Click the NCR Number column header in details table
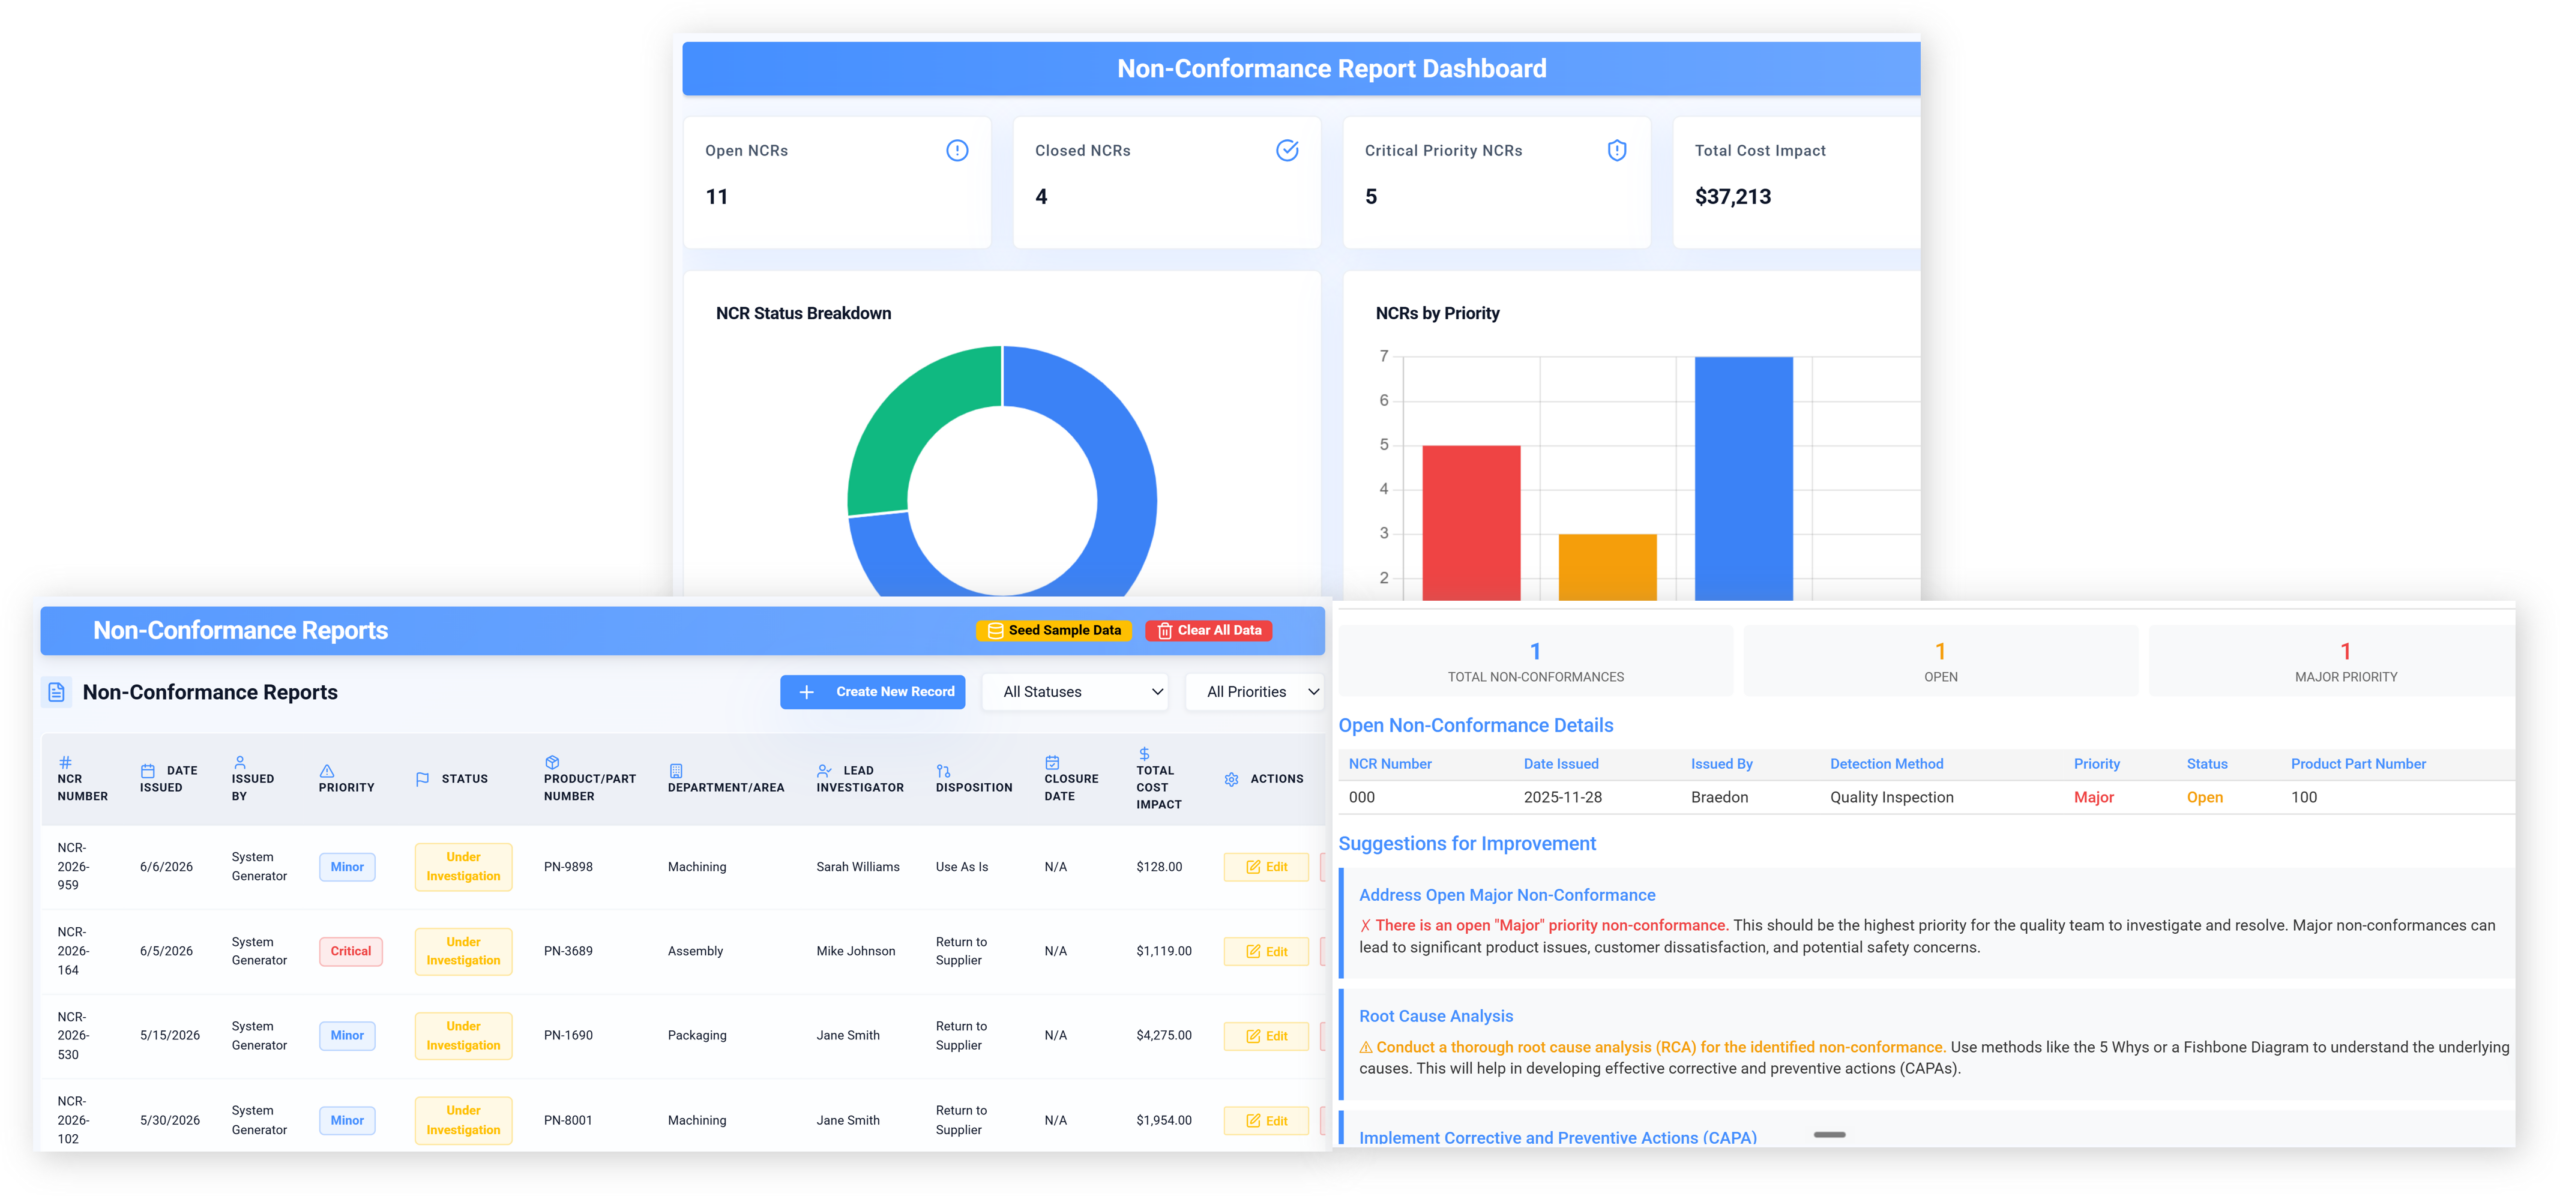2560x1196 pixels. point(1389,764)
